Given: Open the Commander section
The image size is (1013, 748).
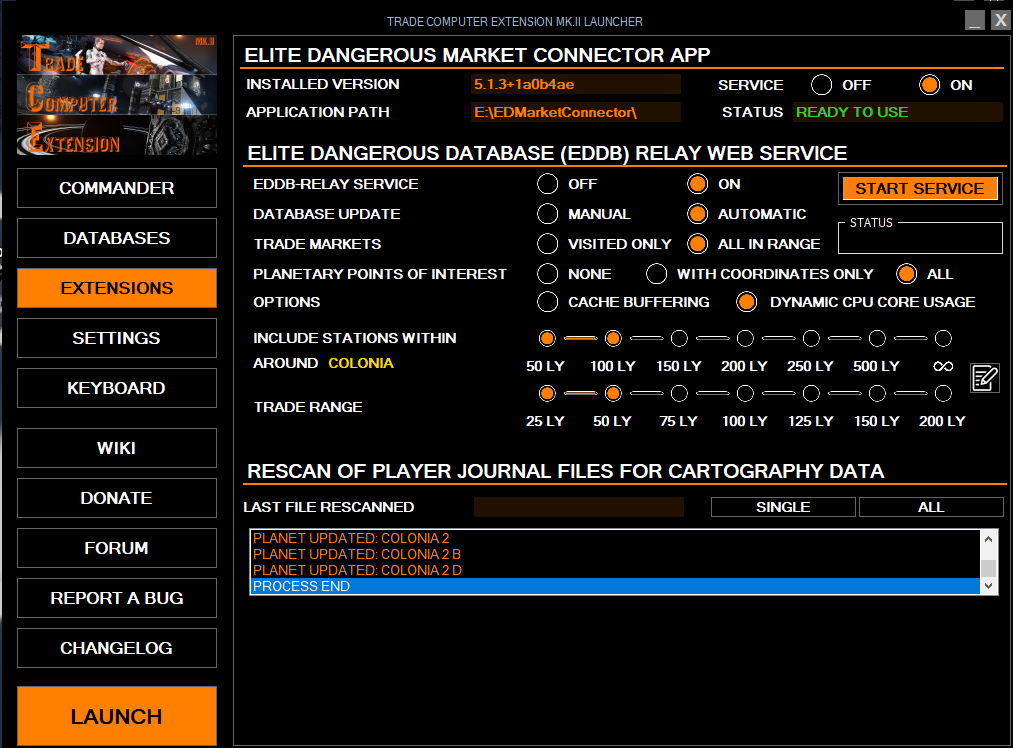Looking at the screenshot, I should pyautogui.click(x=117, y=188).
